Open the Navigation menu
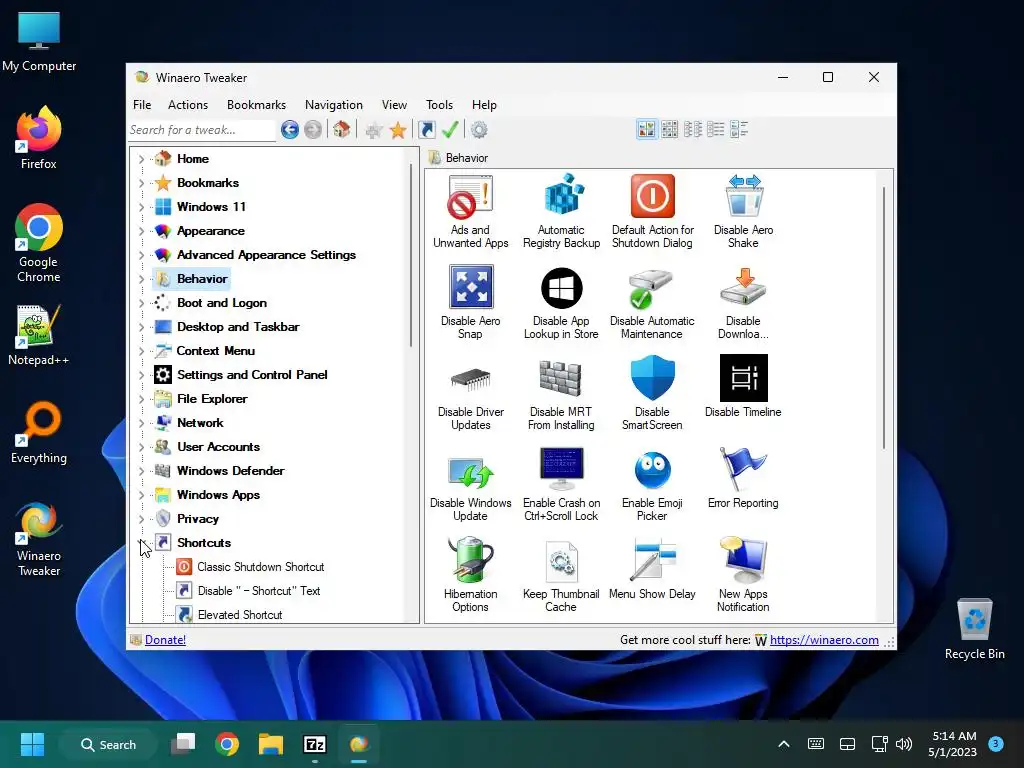1024x768 pixels. click(334, 104)
